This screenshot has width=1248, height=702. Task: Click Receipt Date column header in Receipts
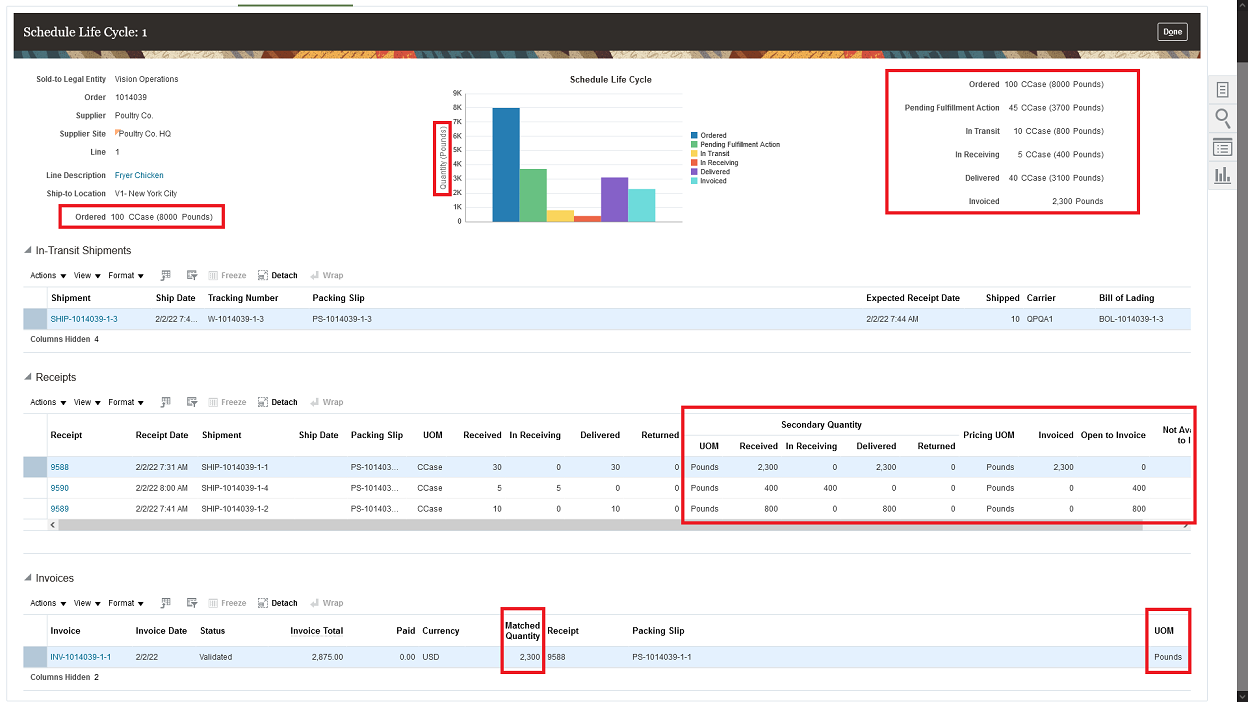coord(162,435)
